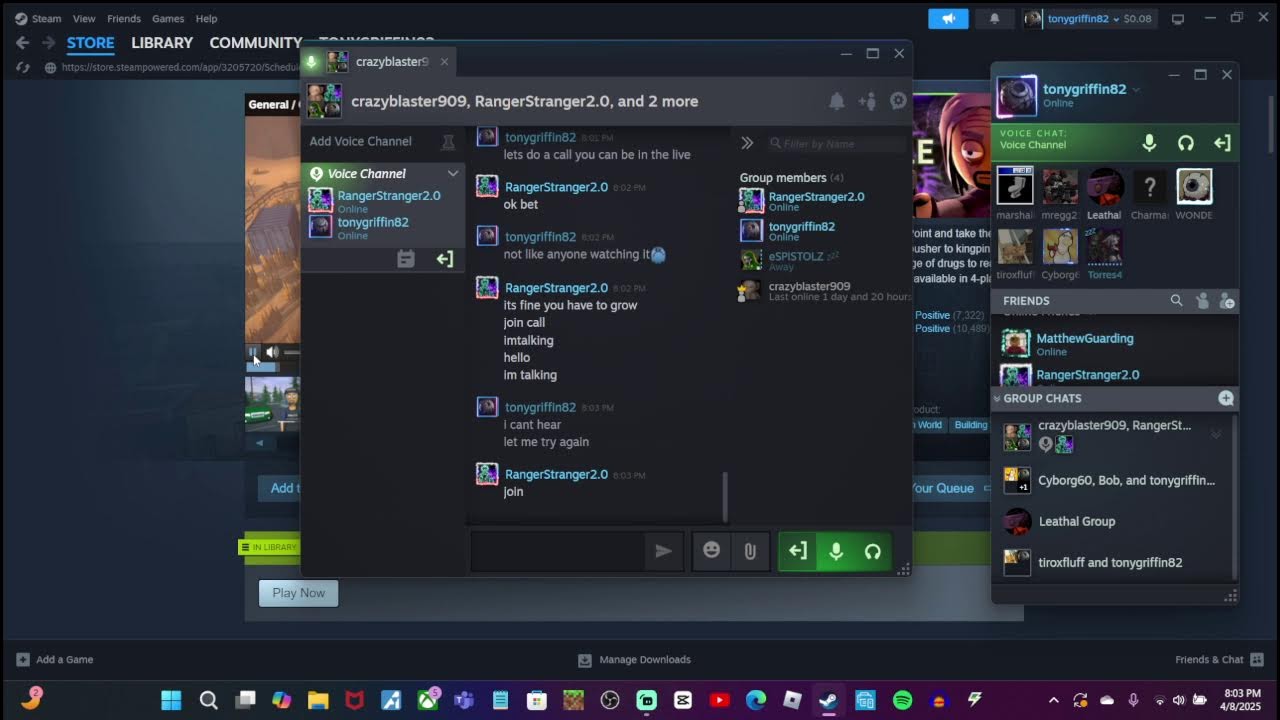This screenshot has height=720, width=1280.
Task: Go to the LIBRARY tab
Action: pos(162,43)
